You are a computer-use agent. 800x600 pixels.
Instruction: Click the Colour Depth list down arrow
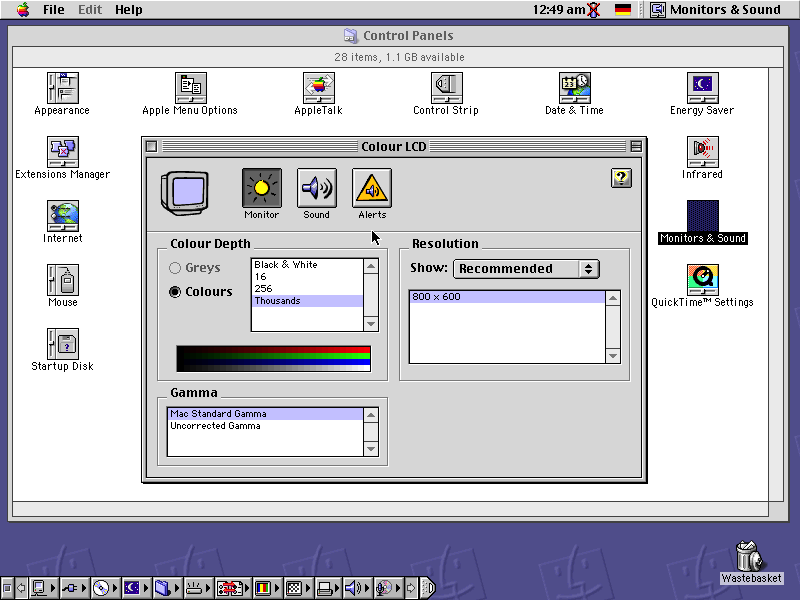click(x=371, y=324)
